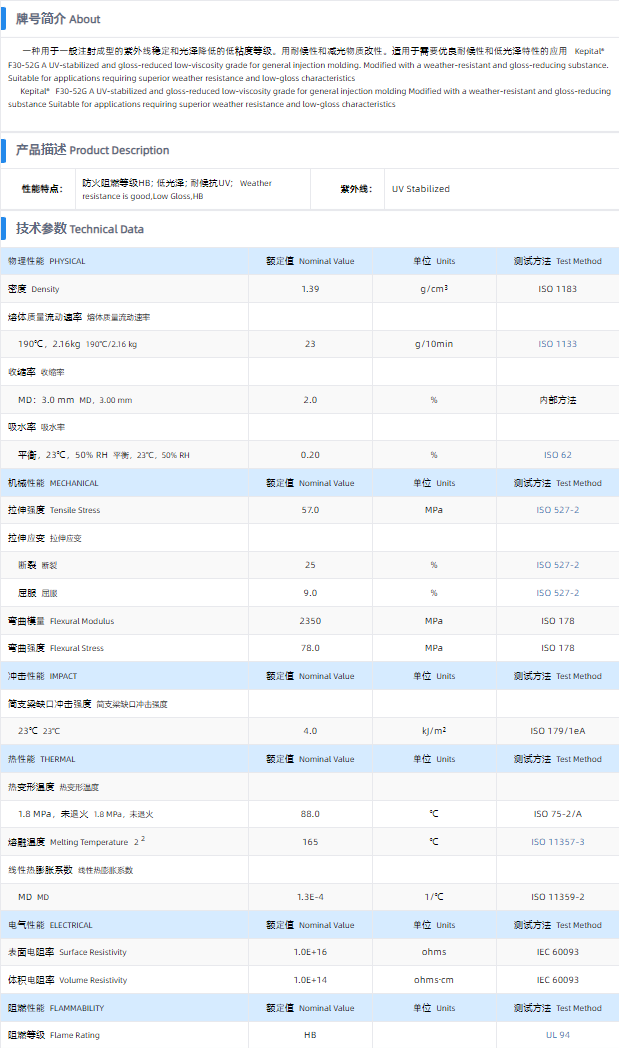The width and height of the screenshot is (619, 1048).
Task: Click the 阻燃性能 FLAMMABILITY table header
Action: click(56, 1008)
